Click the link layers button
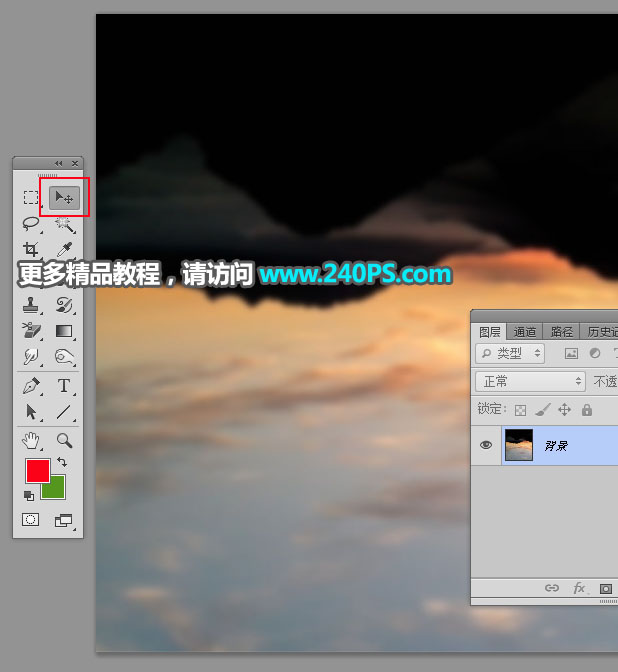The width and height of the screenshot is (618, 672). (551, 589)
